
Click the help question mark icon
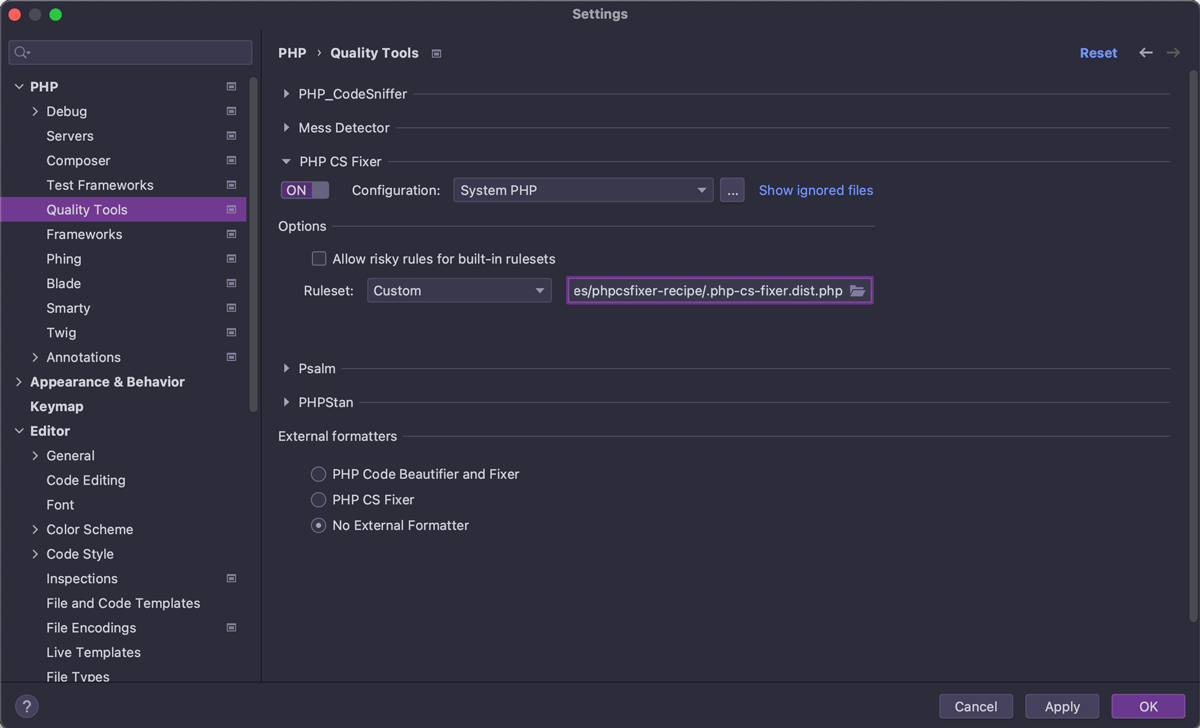point(25,706)
